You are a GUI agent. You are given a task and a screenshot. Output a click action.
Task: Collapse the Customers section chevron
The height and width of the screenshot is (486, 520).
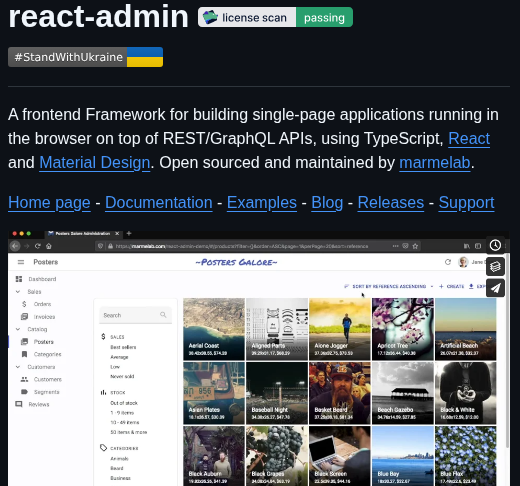tap(18, 367)
